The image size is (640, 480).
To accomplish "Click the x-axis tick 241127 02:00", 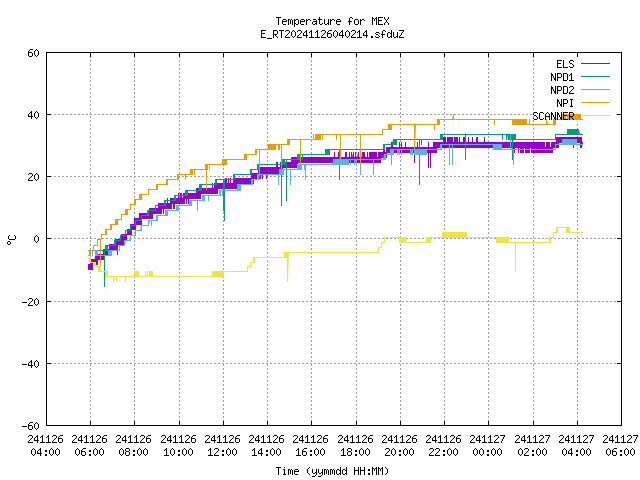I will 533,446.
